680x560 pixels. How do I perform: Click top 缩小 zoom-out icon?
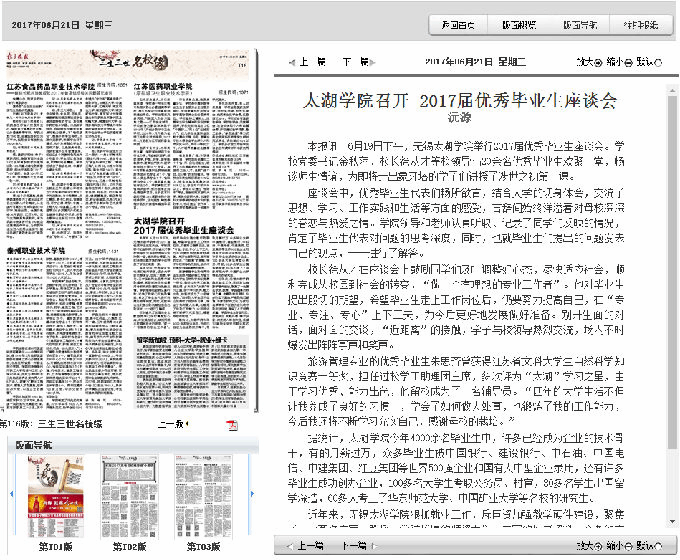coord(627,61)
